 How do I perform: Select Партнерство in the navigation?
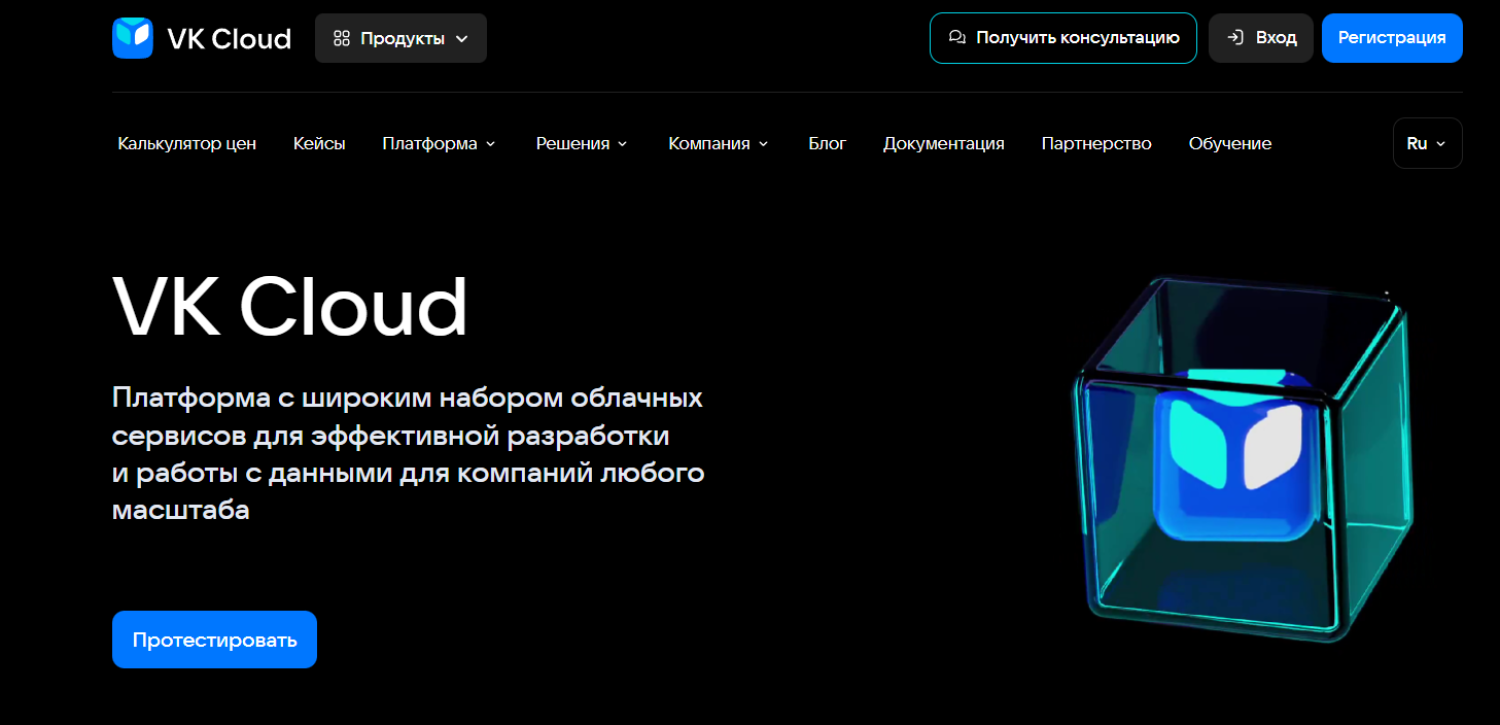point(1096,144)
